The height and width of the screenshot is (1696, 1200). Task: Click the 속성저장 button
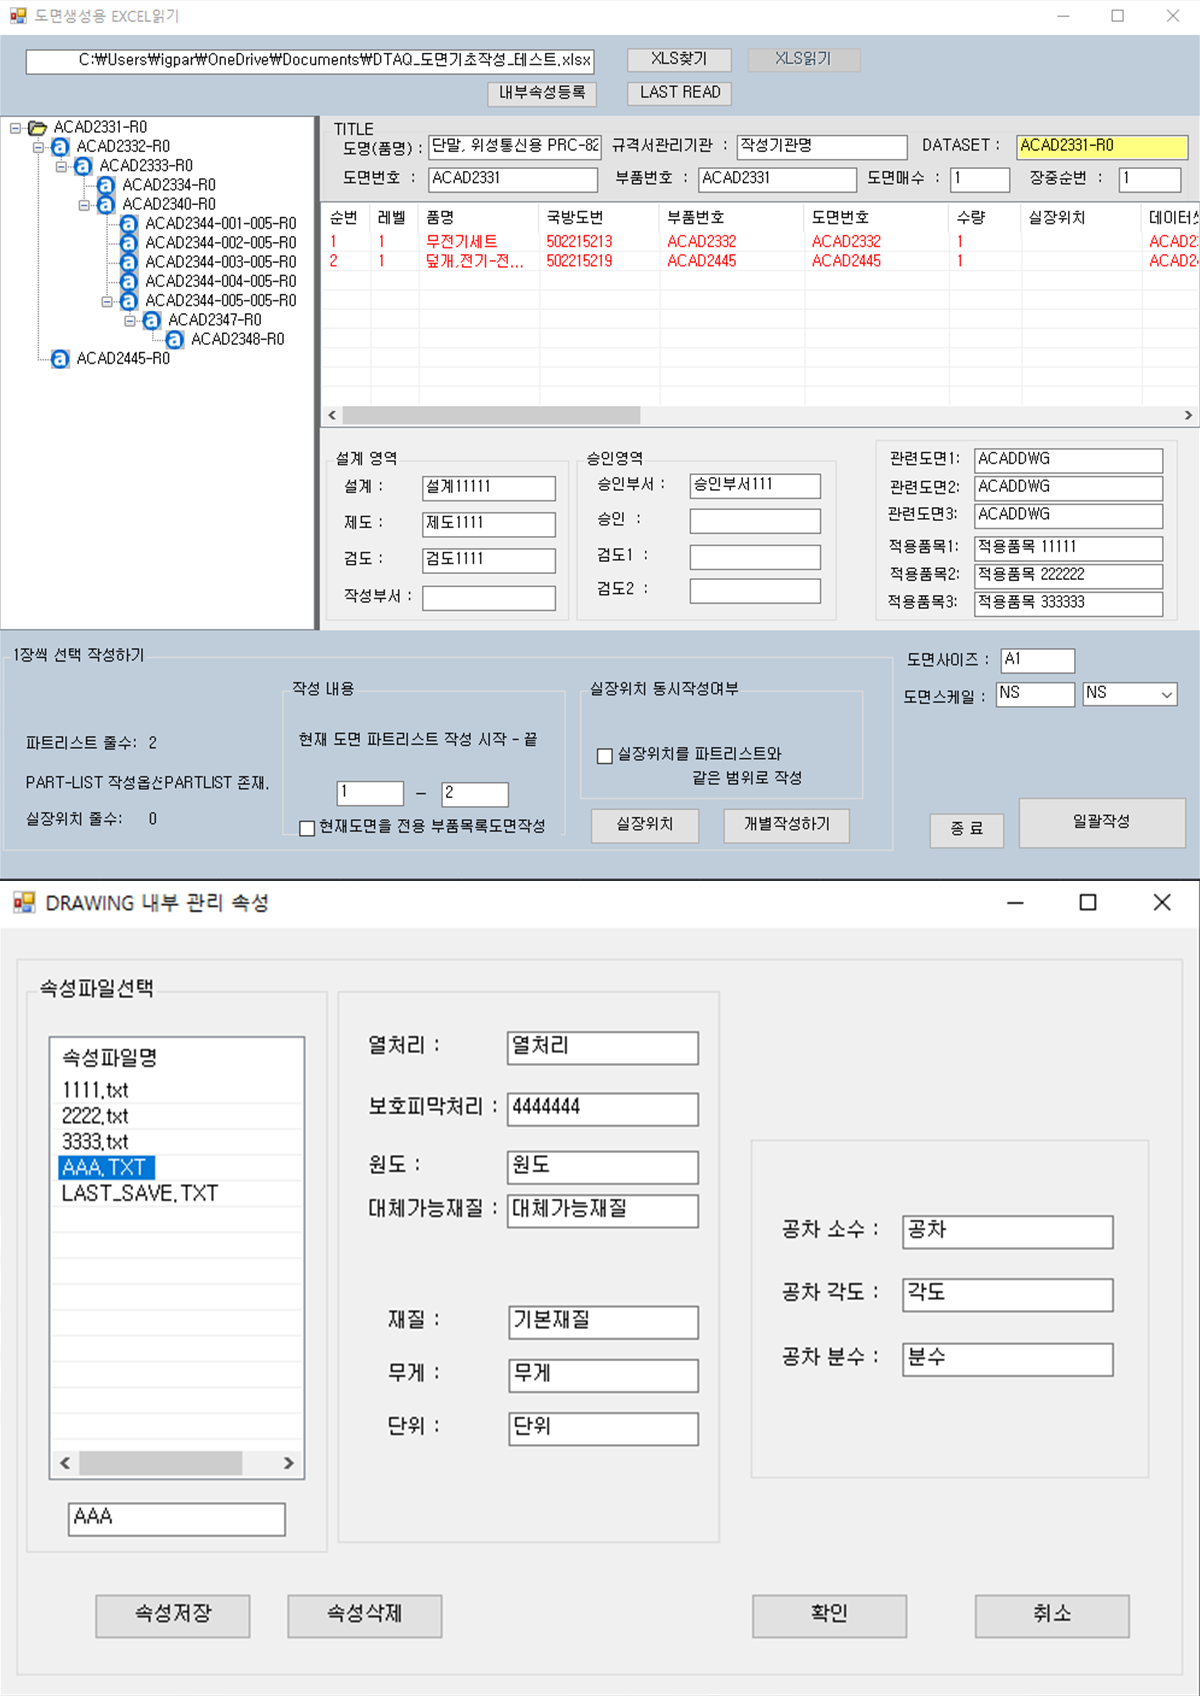173,1615
